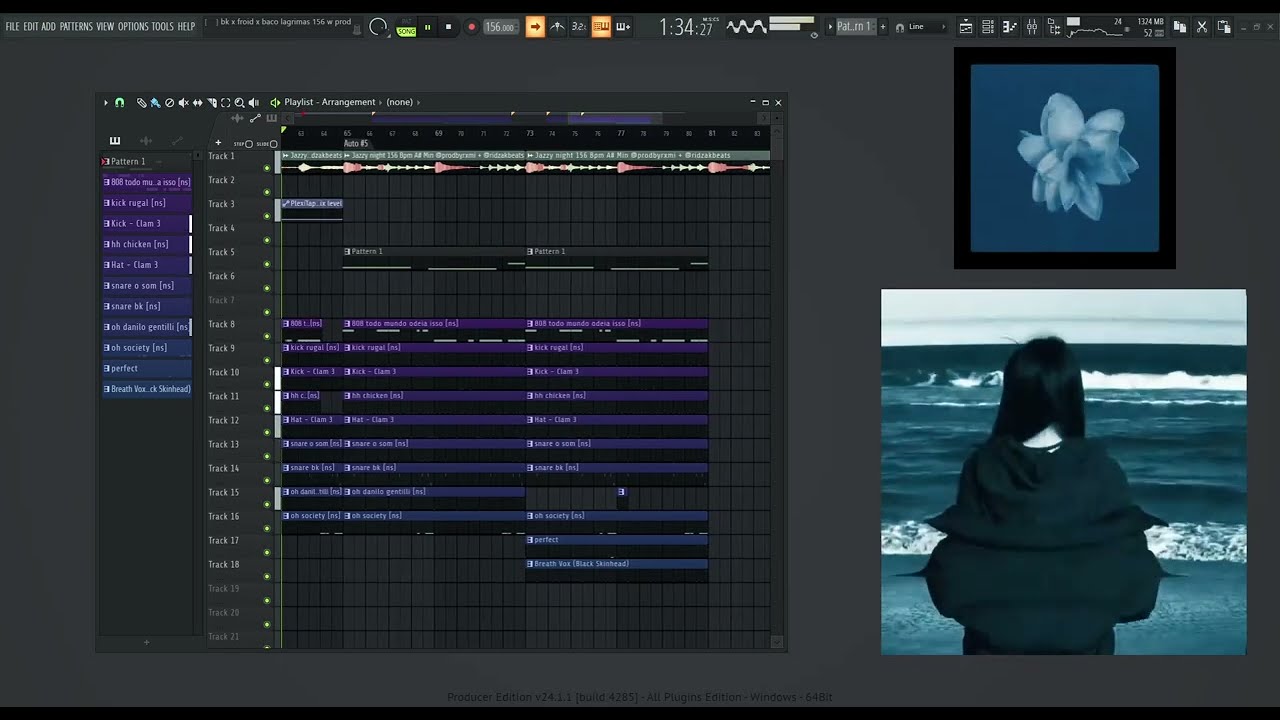Click the metronome icon

[557, 27]
